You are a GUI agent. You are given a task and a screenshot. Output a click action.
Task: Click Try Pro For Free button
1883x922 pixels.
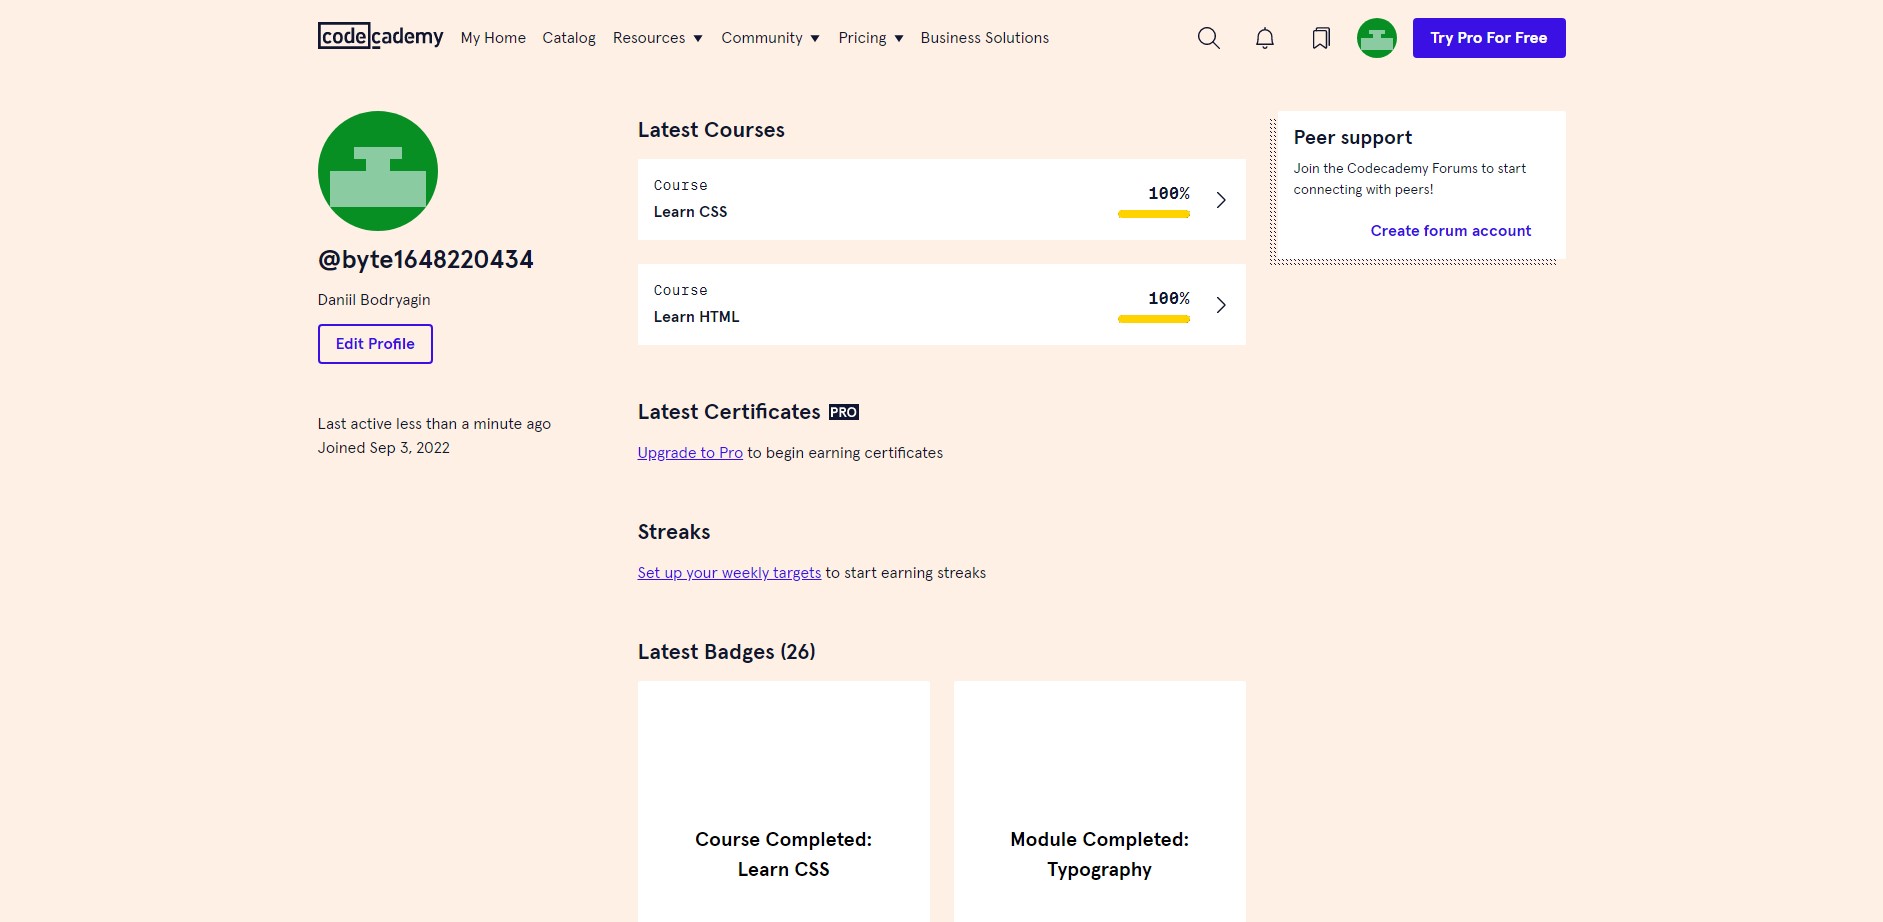(x=1488, y=38)
